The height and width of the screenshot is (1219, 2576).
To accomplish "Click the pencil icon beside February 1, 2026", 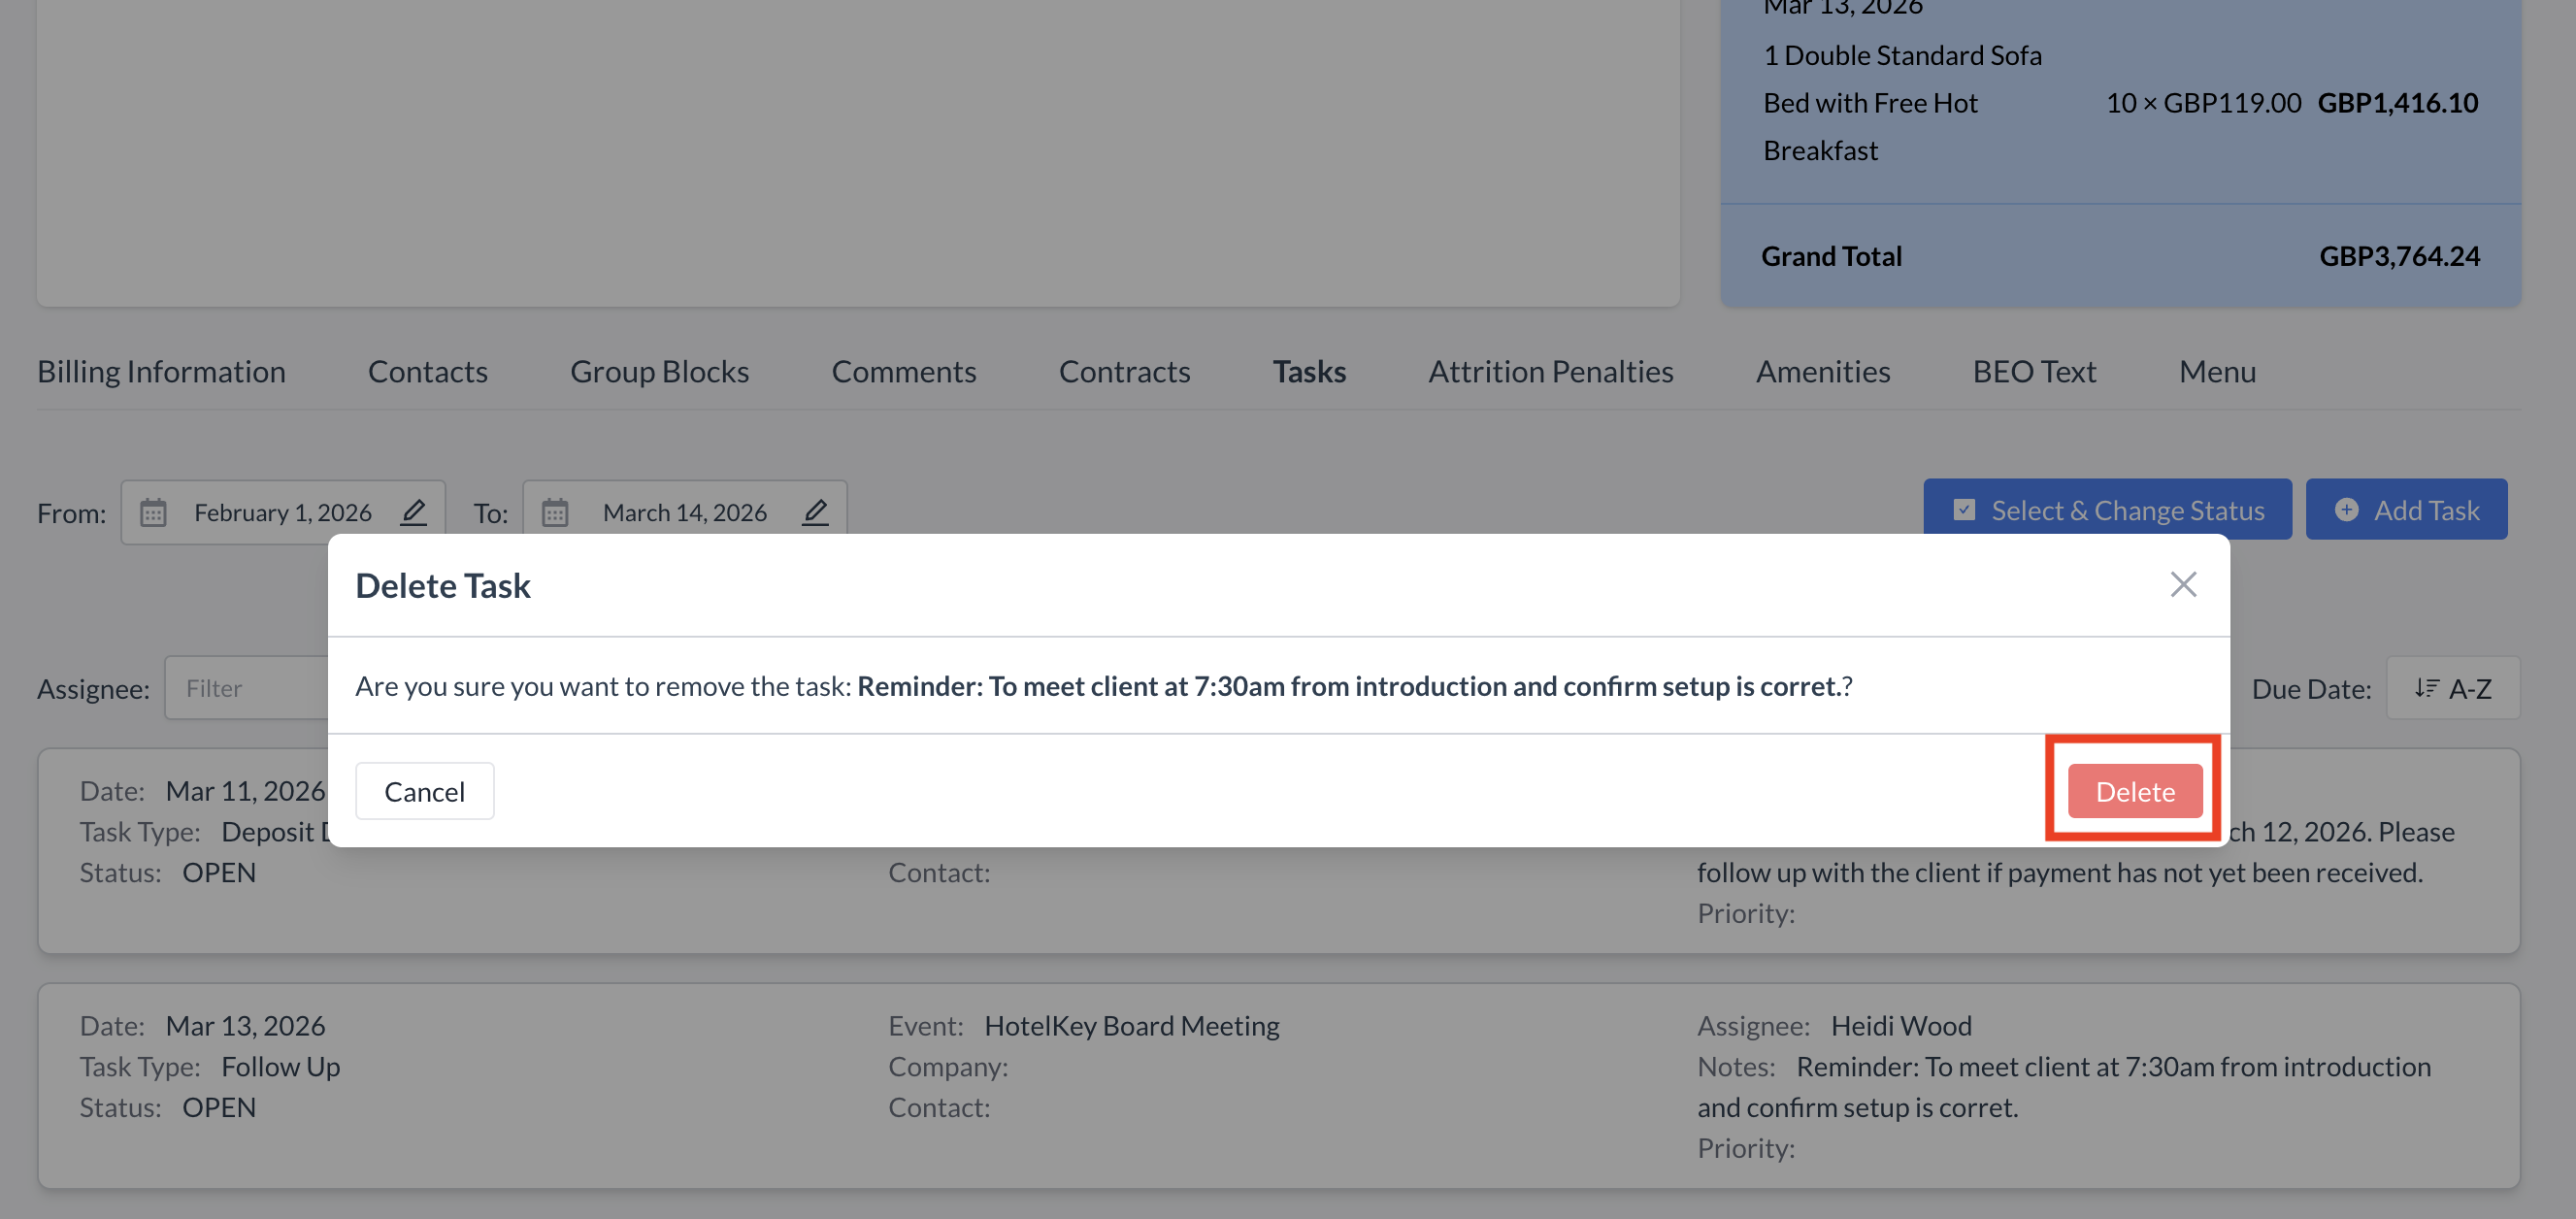I will pos(413,512).
